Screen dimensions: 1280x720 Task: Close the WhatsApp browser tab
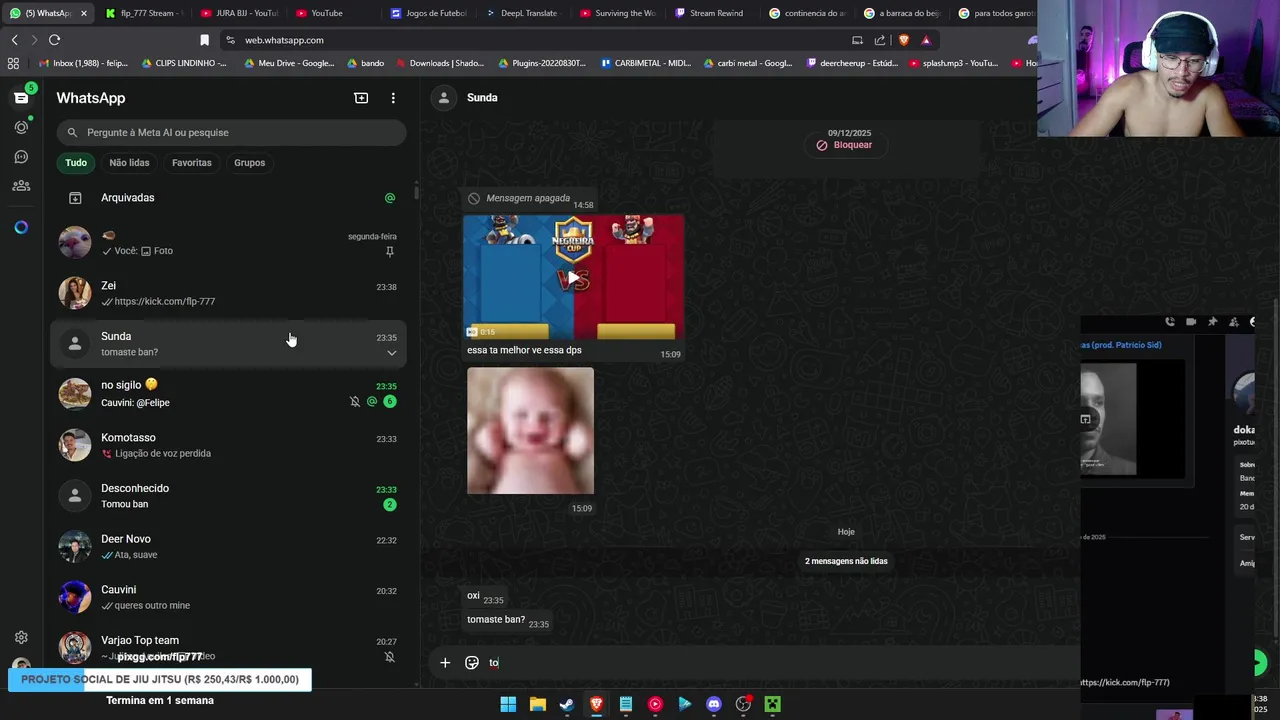coord(84,13)
